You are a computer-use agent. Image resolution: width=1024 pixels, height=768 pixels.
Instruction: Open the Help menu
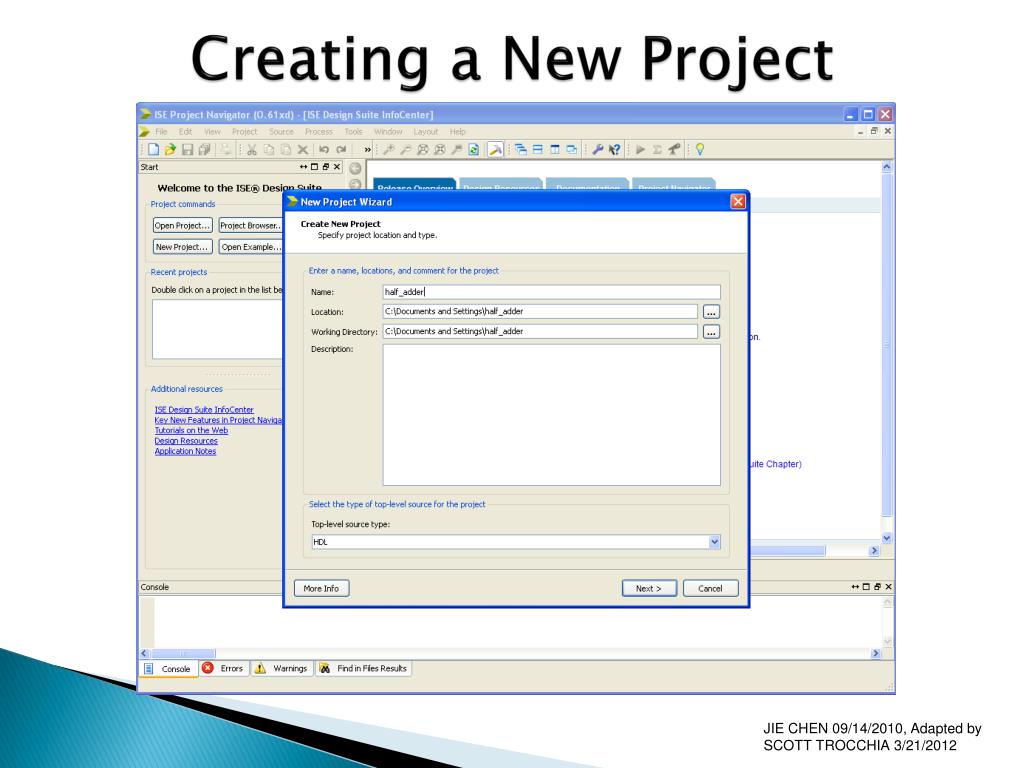457,131
